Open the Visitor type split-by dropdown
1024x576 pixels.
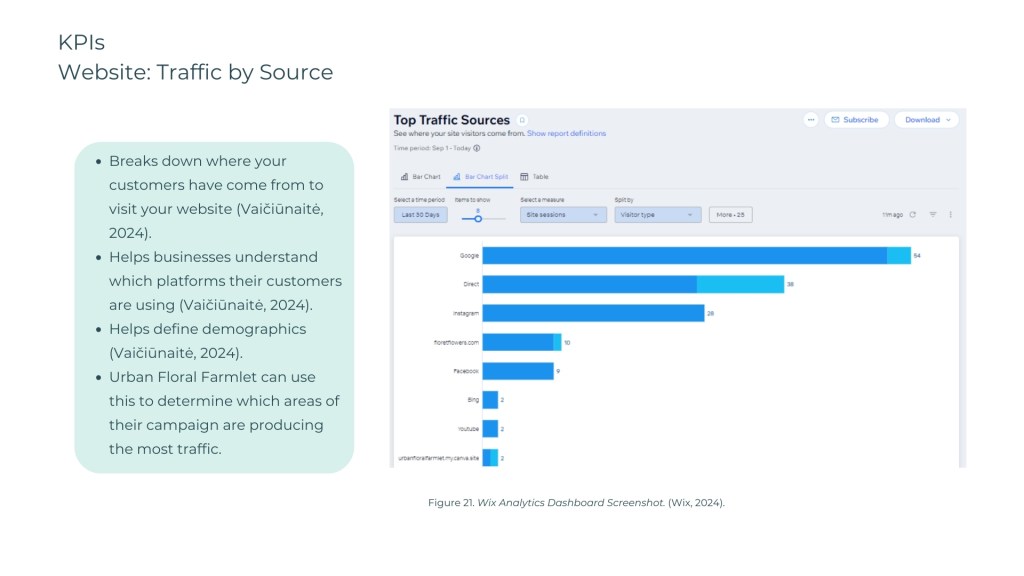657,214
